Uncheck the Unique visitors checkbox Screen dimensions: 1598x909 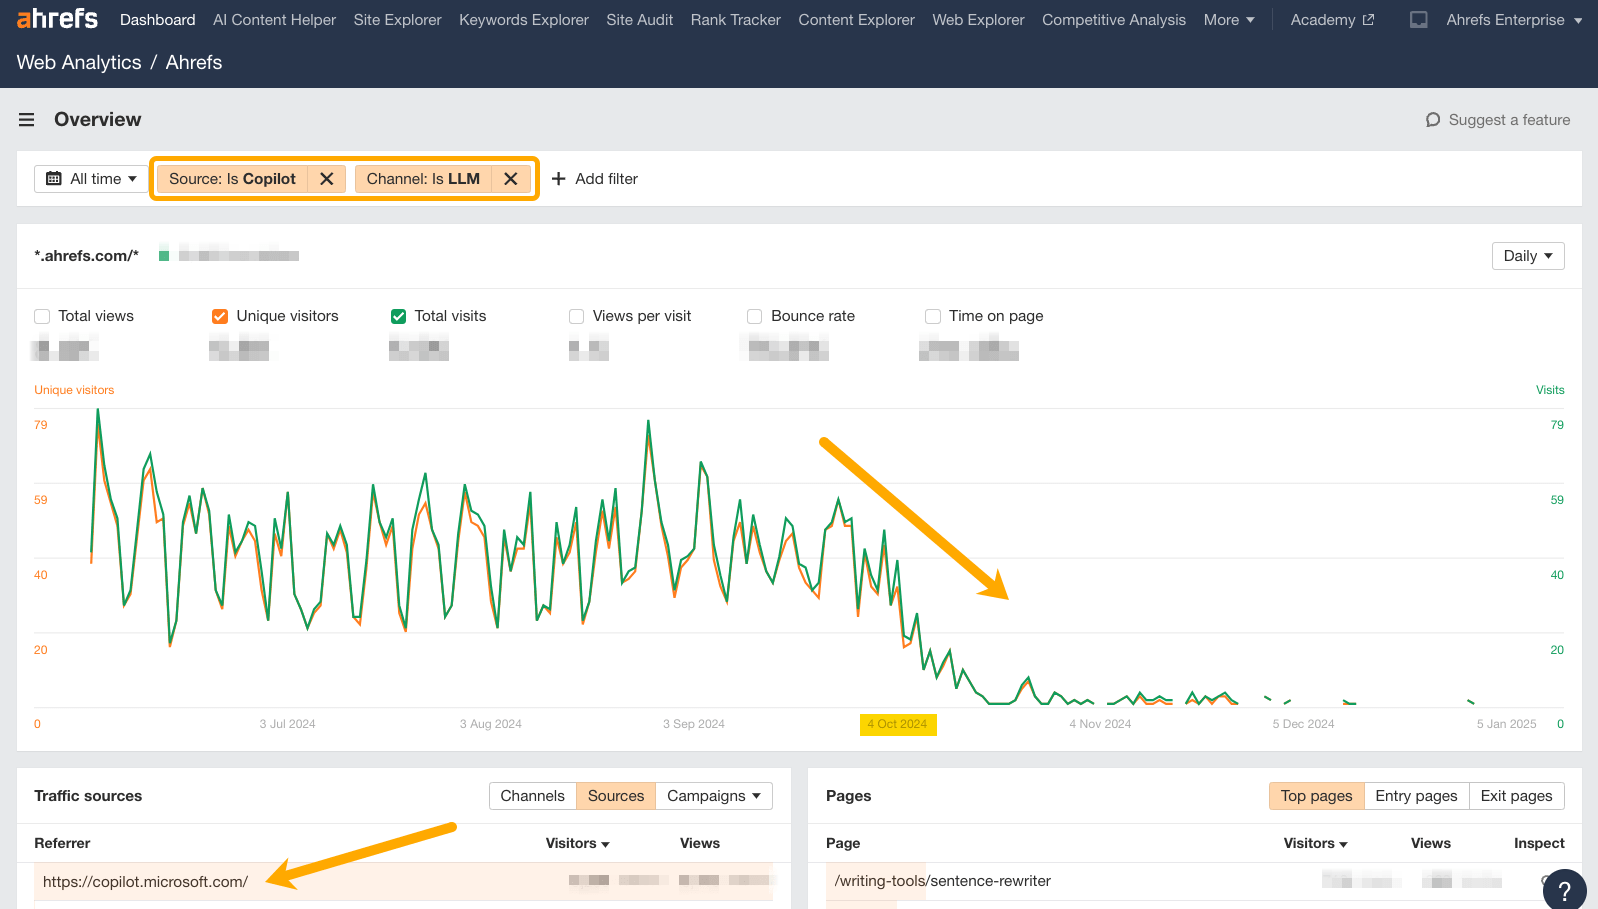(x=220, y=316)
